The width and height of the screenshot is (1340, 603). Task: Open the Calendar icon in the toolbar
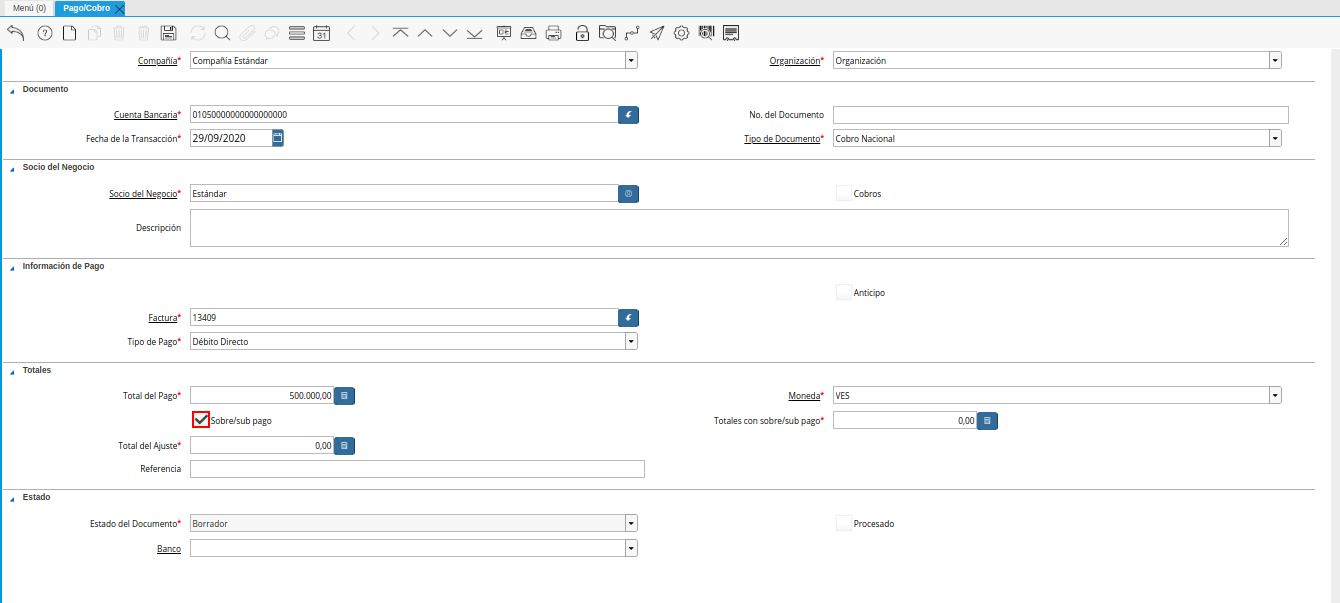pos(321,32)
